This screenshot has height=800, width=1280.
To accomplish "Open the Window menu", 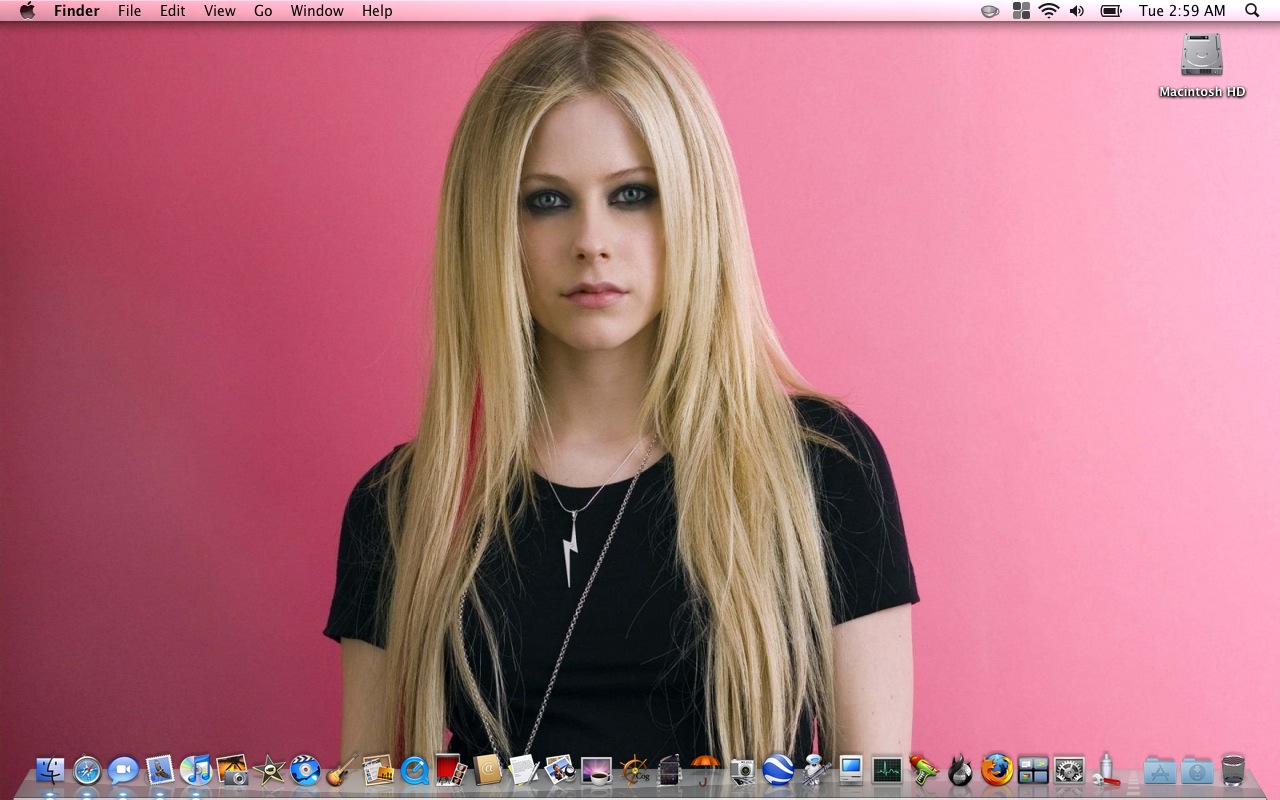I will (x=317, y=11).
